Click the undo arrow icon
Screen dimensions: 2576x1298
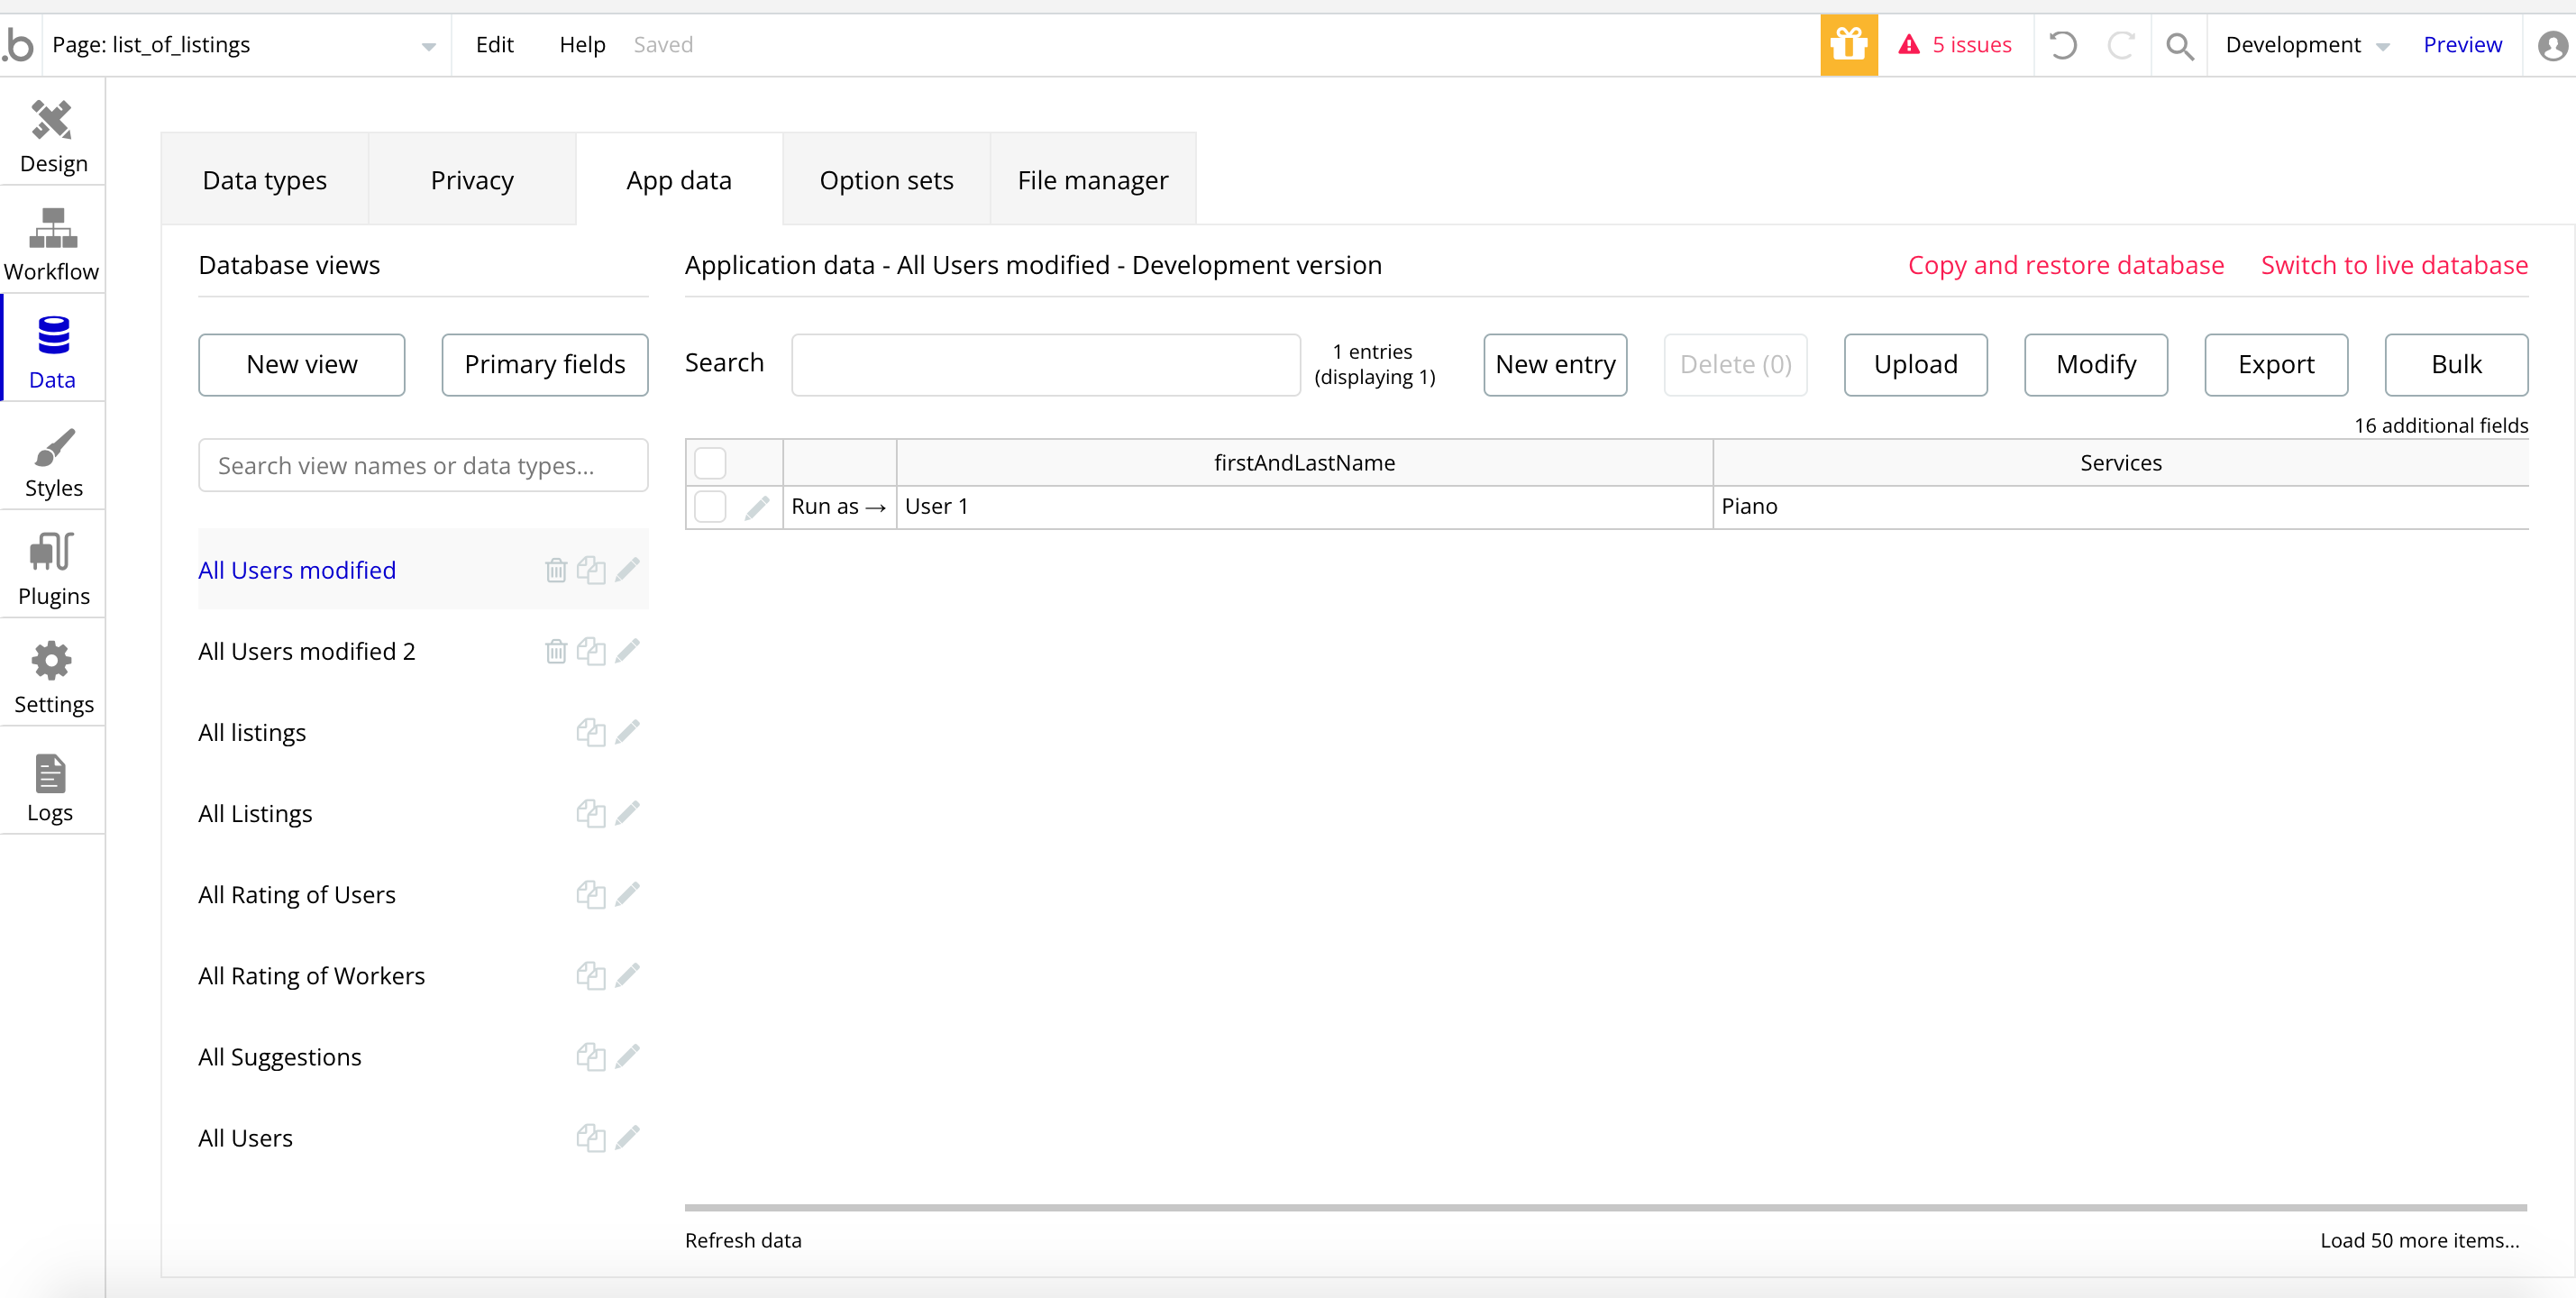(x=2063, y=45)
